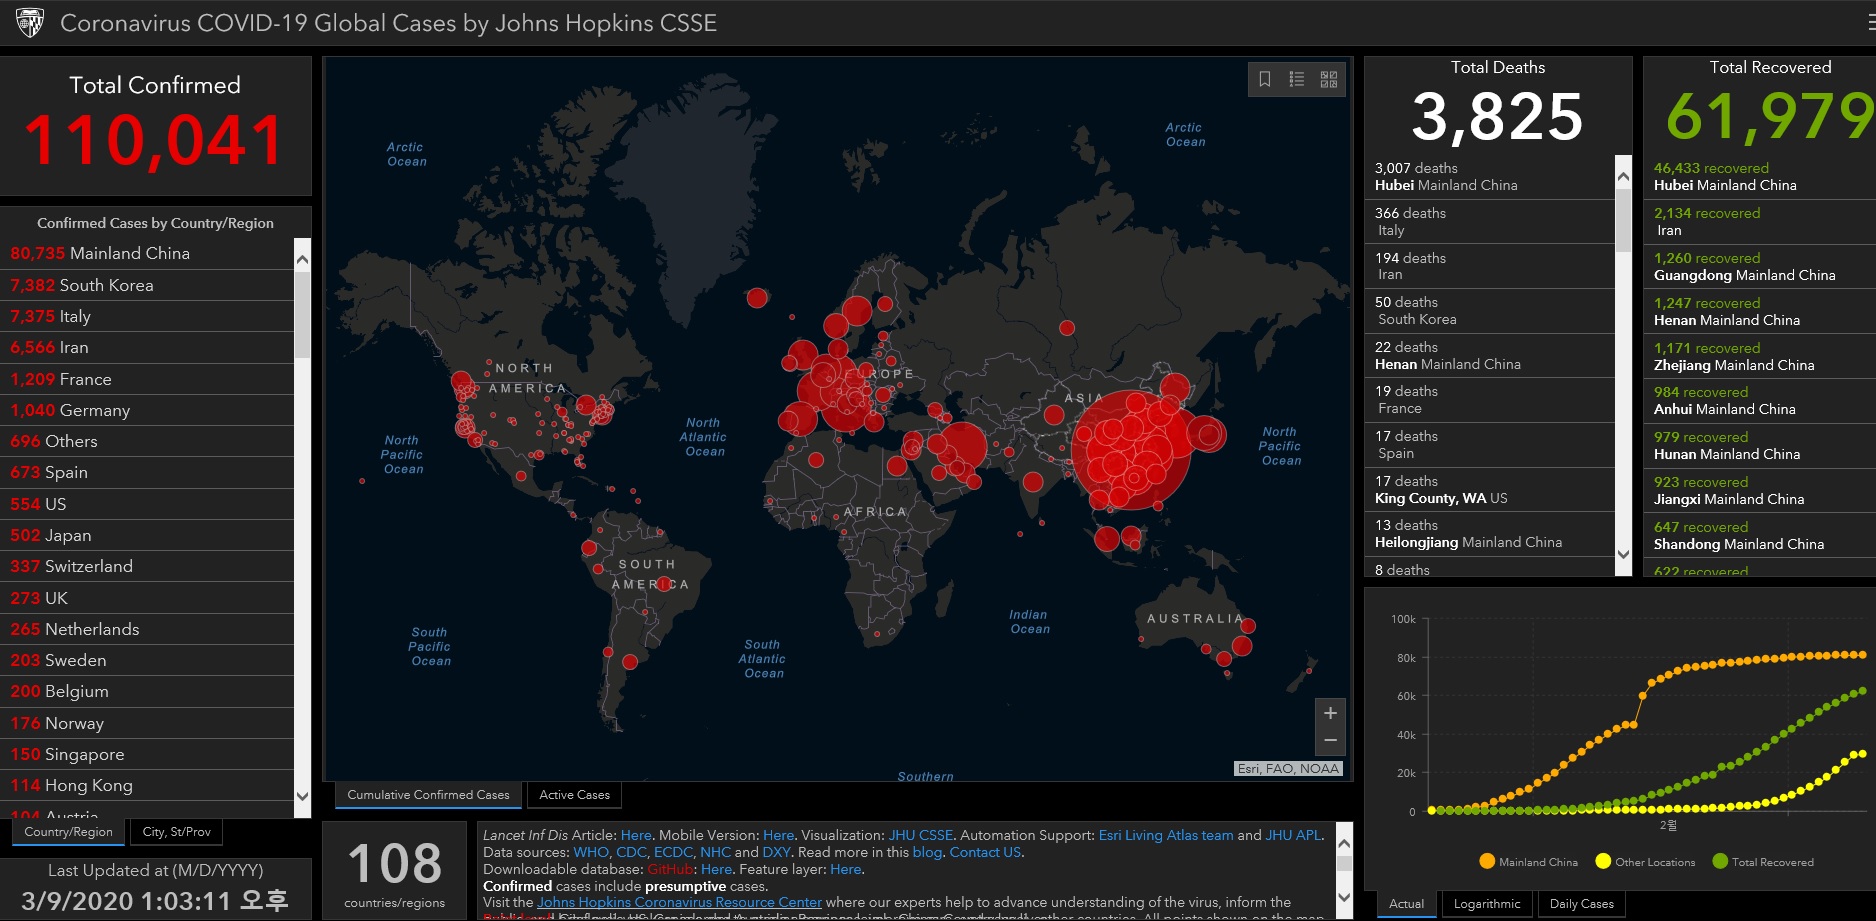
Task: Select Italy 366 deaths entry
Action: click(1490, 222)
